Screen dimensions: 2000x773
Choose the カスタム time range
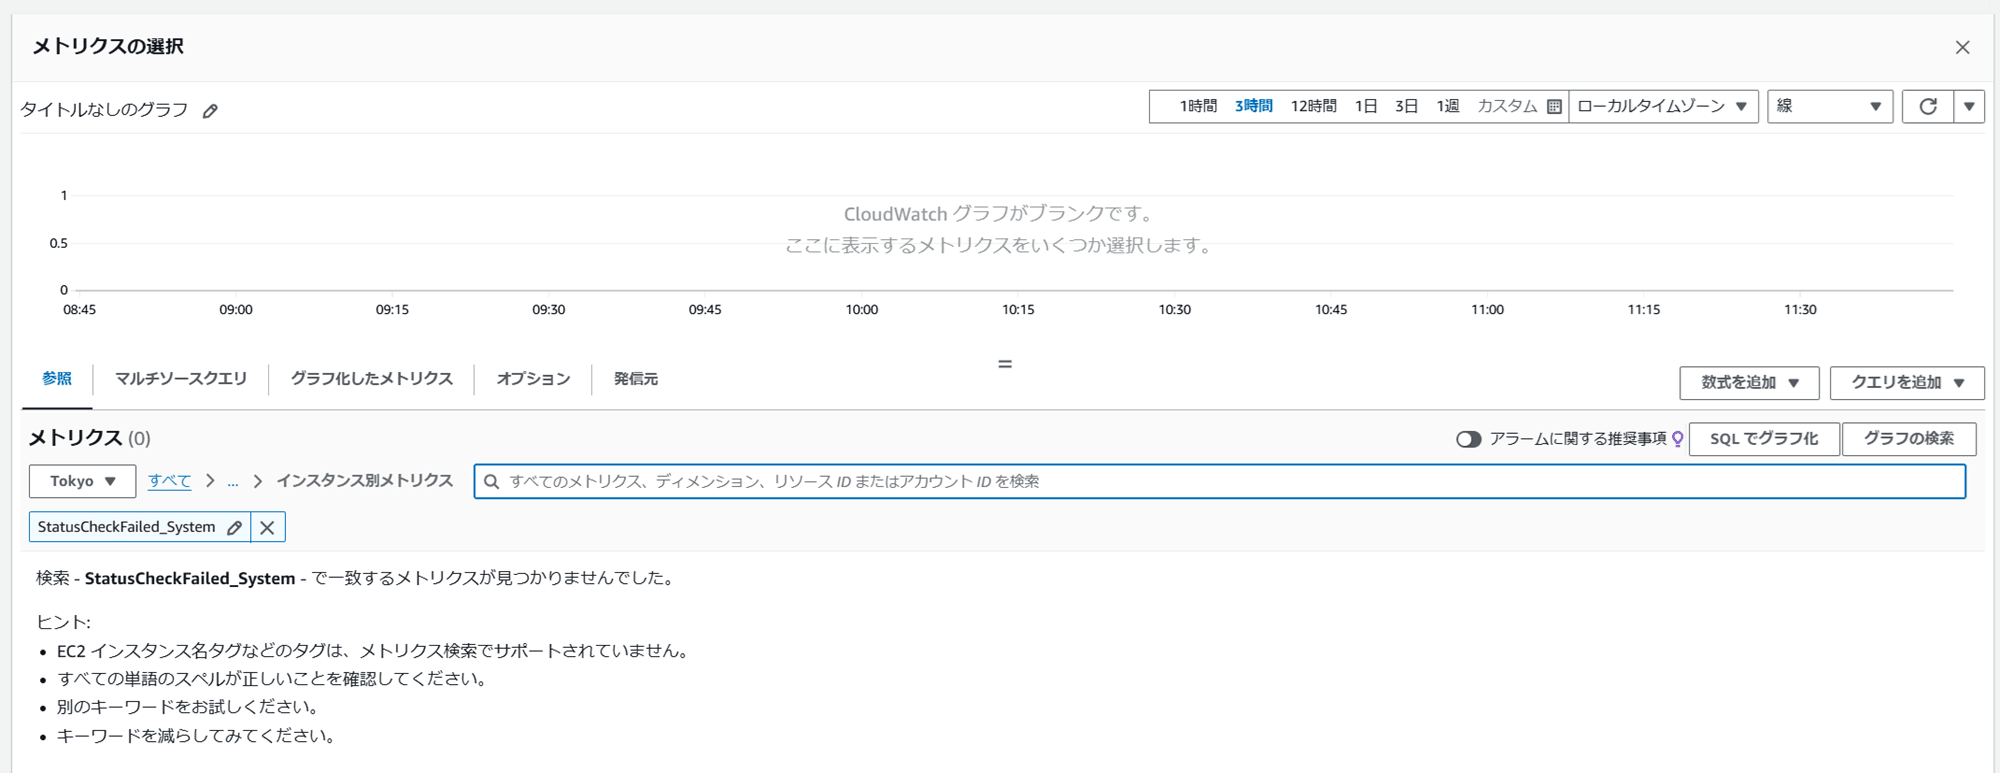click(1507, 106)
